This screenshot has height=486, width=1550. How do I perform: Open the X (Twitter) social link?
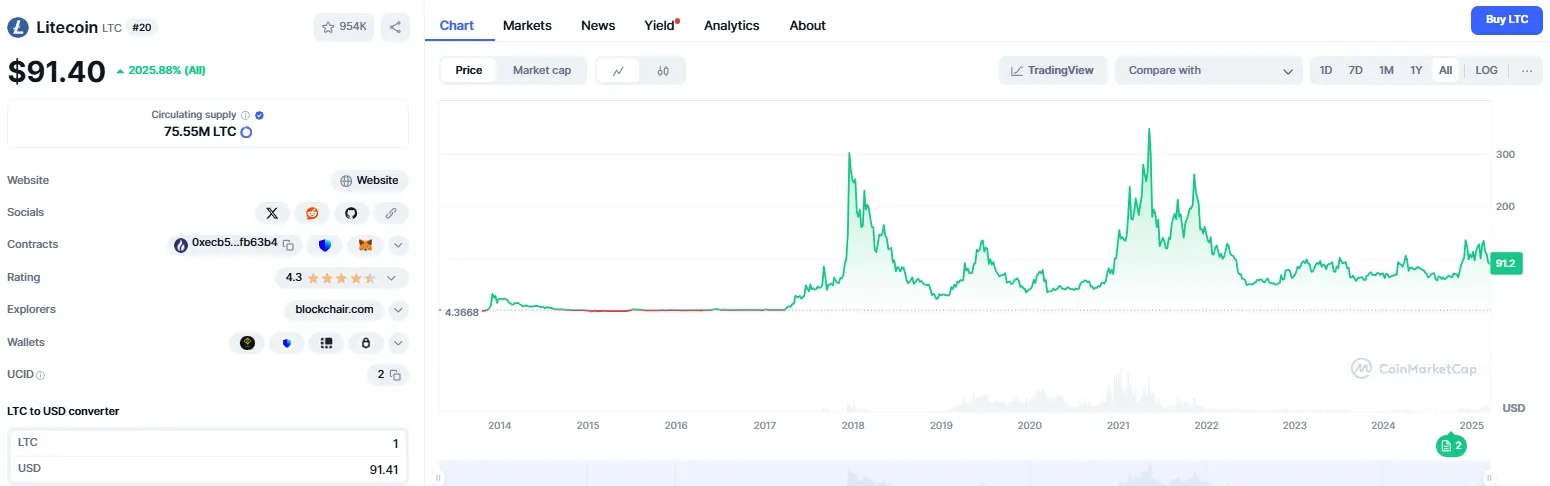[272, 213]
